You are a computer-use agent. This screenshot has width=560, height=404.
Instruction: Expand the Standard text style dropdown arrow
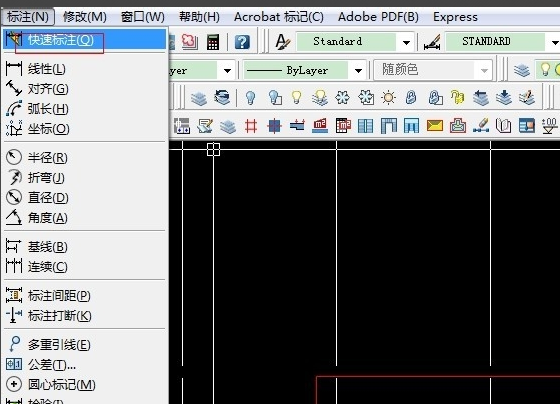[406, 43]
